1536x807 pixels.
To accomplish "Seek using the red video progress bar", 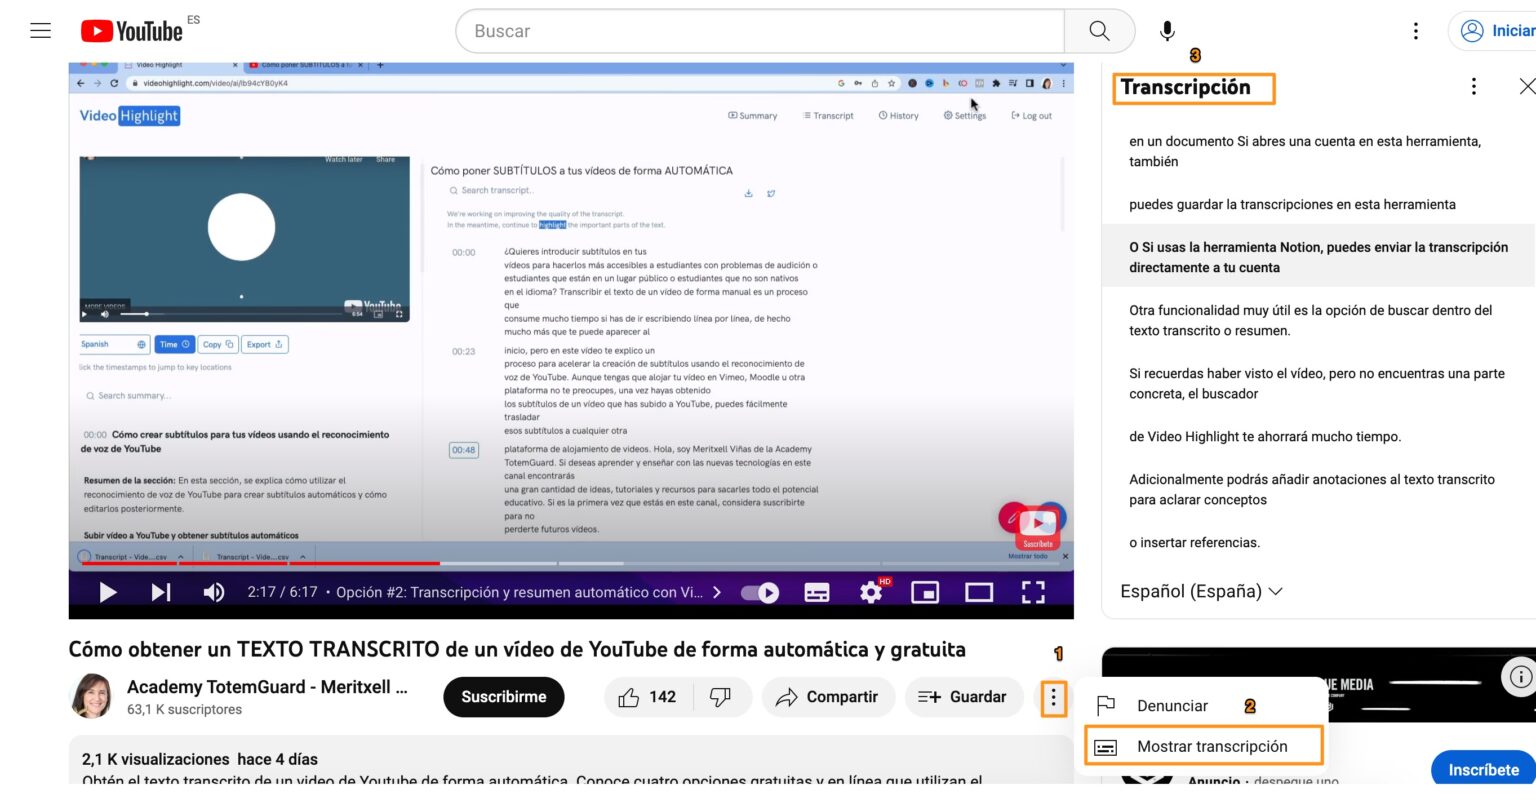I will pyautogui.click(x=400, y=561).
